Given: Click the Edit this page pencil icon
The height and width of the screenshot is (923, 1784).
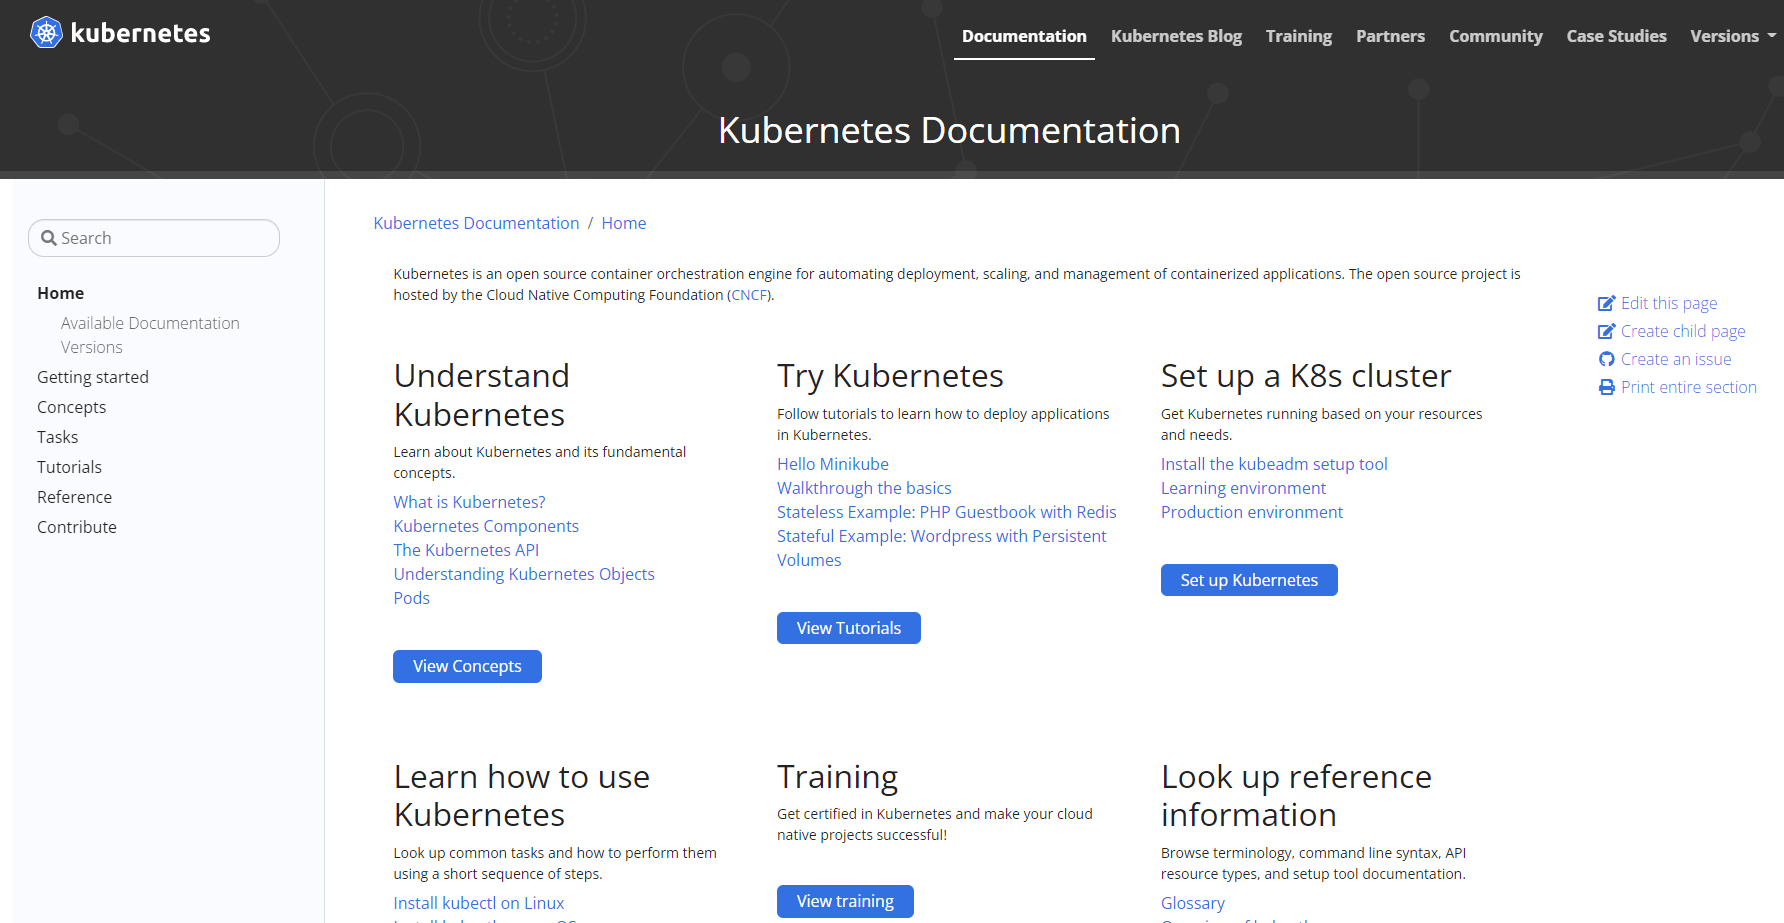Looking at the screenshot, I should point(1606,303).
